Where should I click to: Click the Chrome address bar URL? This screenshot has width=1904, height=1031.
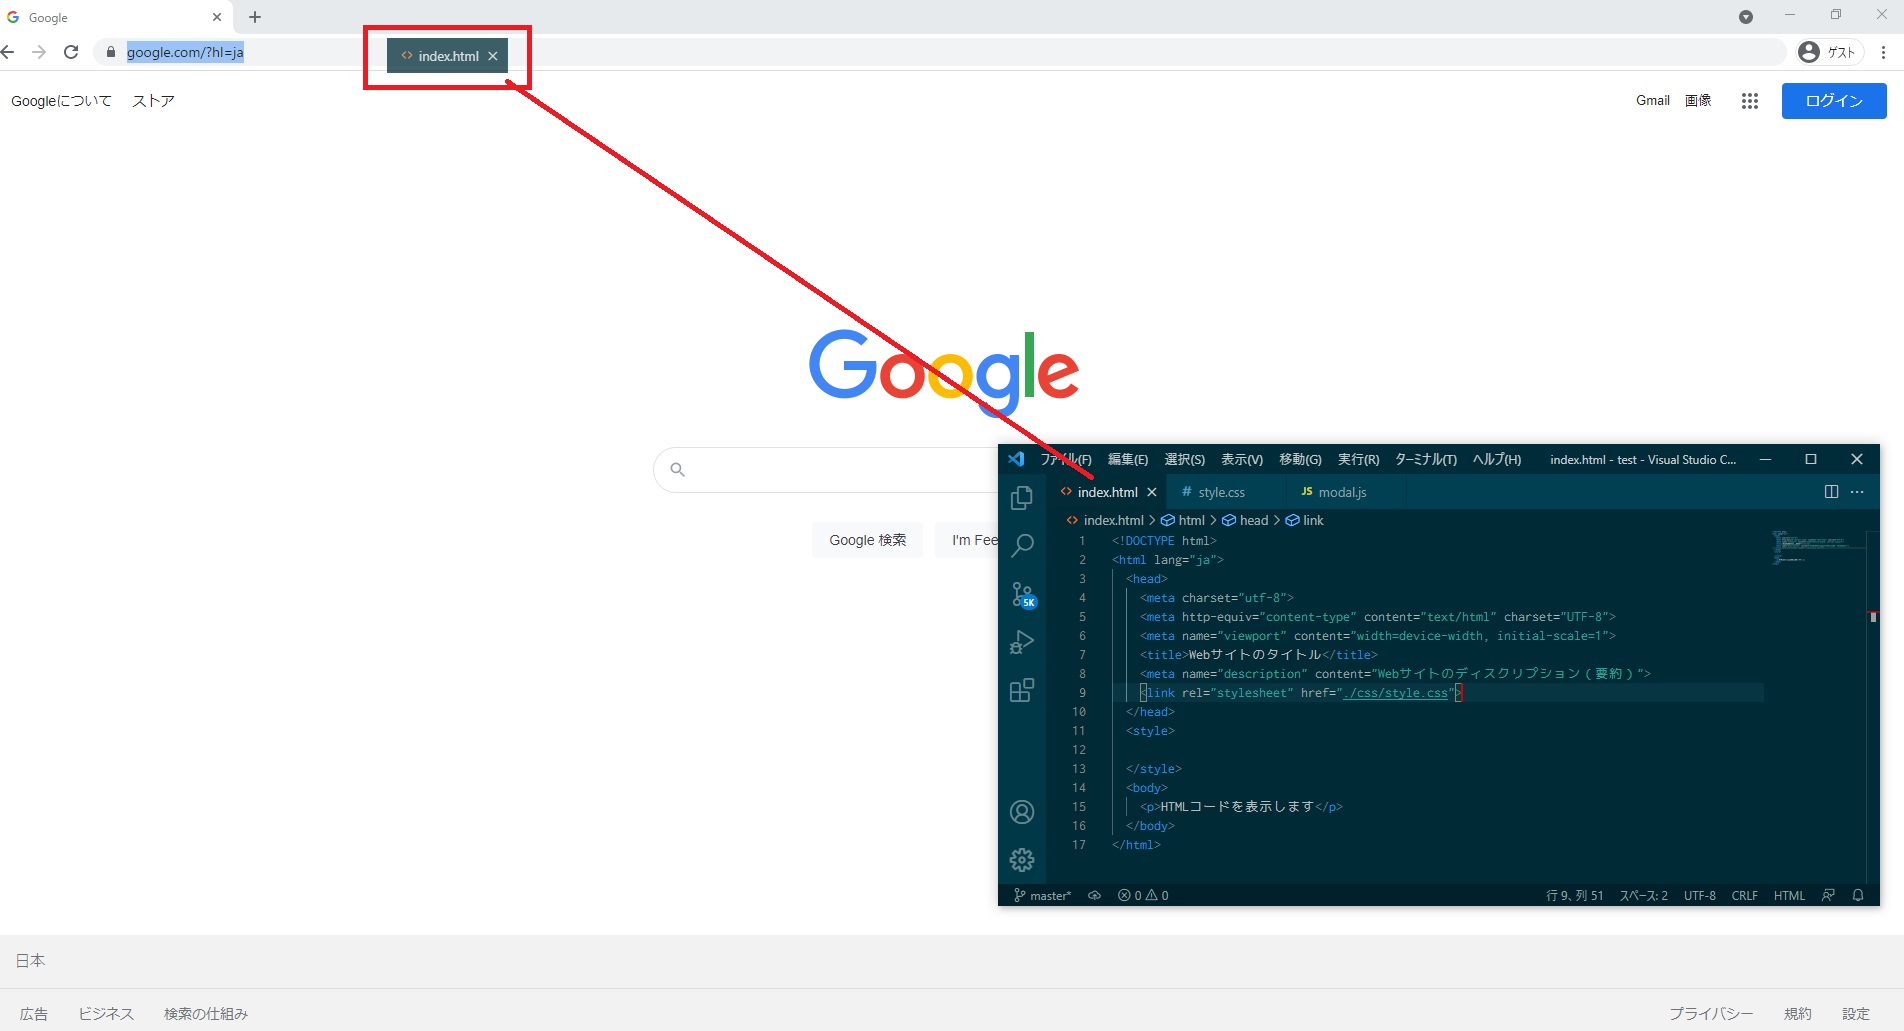pyautogui.click(x=185, y=52)
